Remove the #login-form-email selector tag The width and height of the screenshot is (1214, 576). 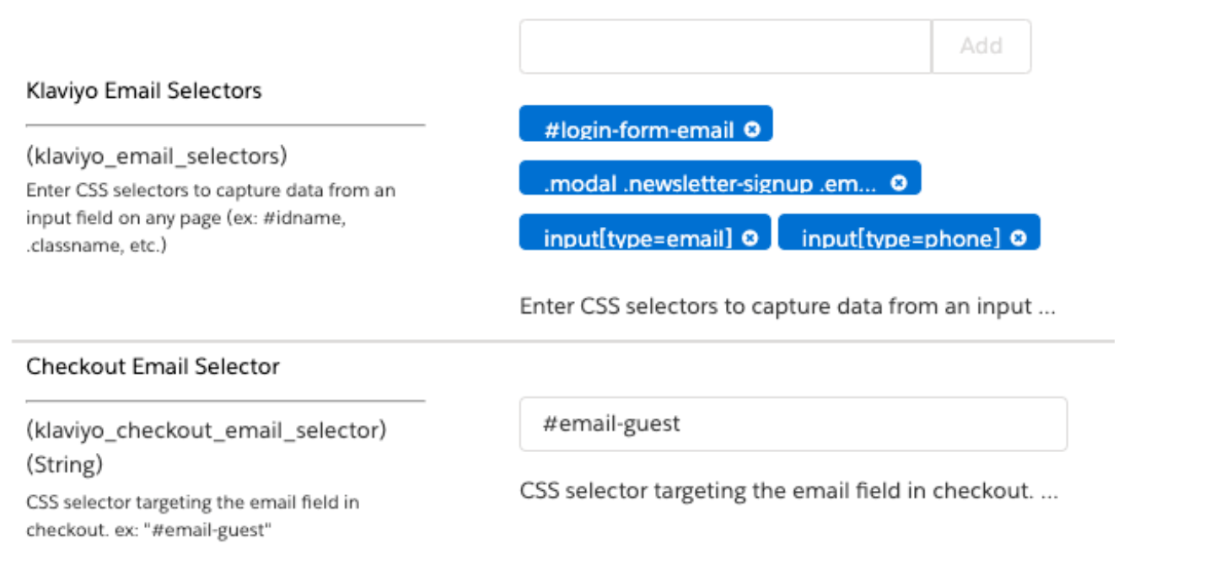point(753,130)
